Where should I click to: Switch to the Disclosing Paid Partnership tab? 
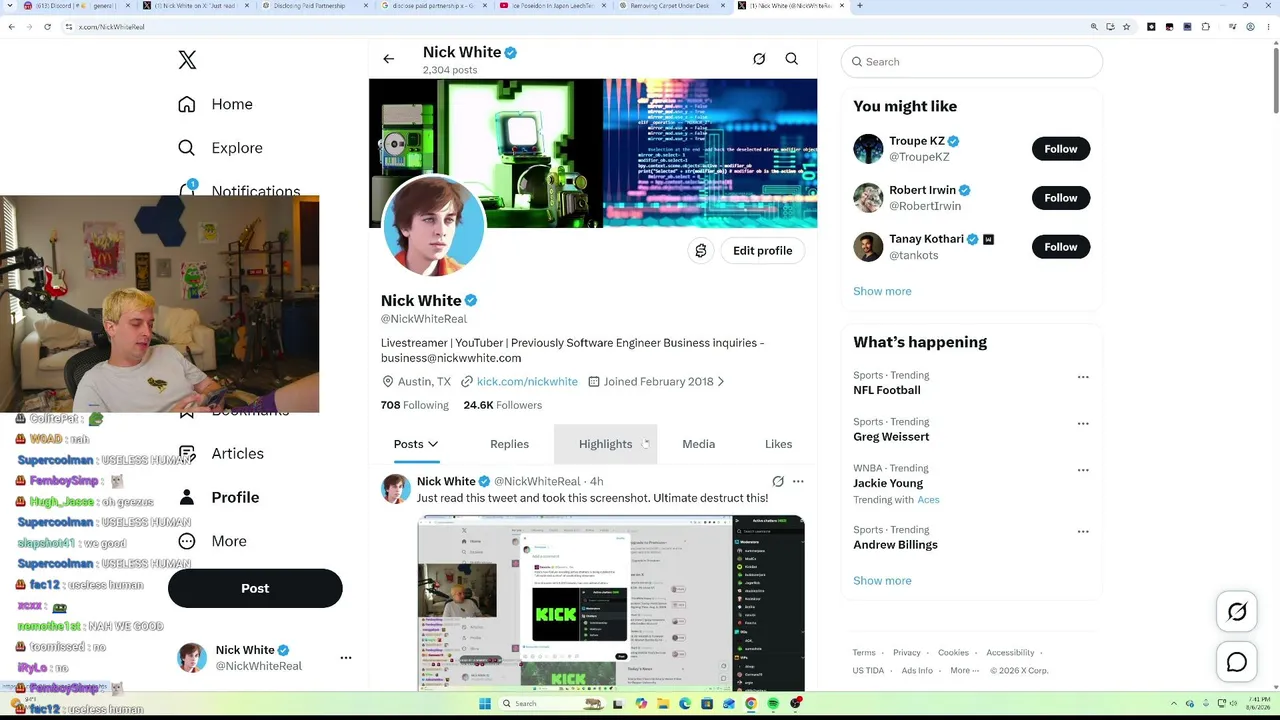[x=315, y=6]
